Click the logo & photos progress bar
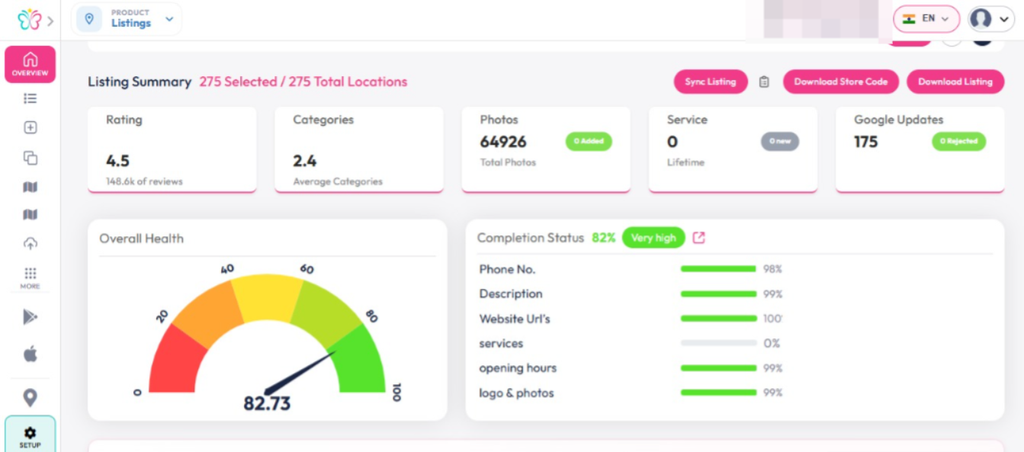The image size is (1024, 452). click(718, 393)
